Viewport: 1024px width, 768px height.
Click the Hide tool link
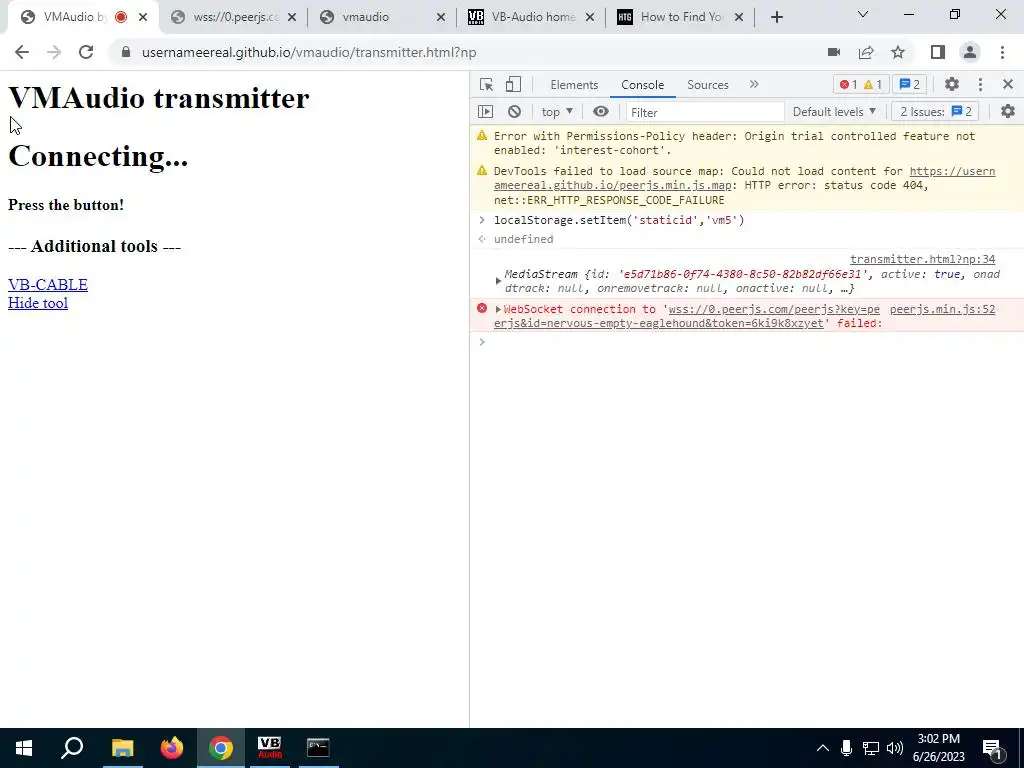click(x=38, y=303)
